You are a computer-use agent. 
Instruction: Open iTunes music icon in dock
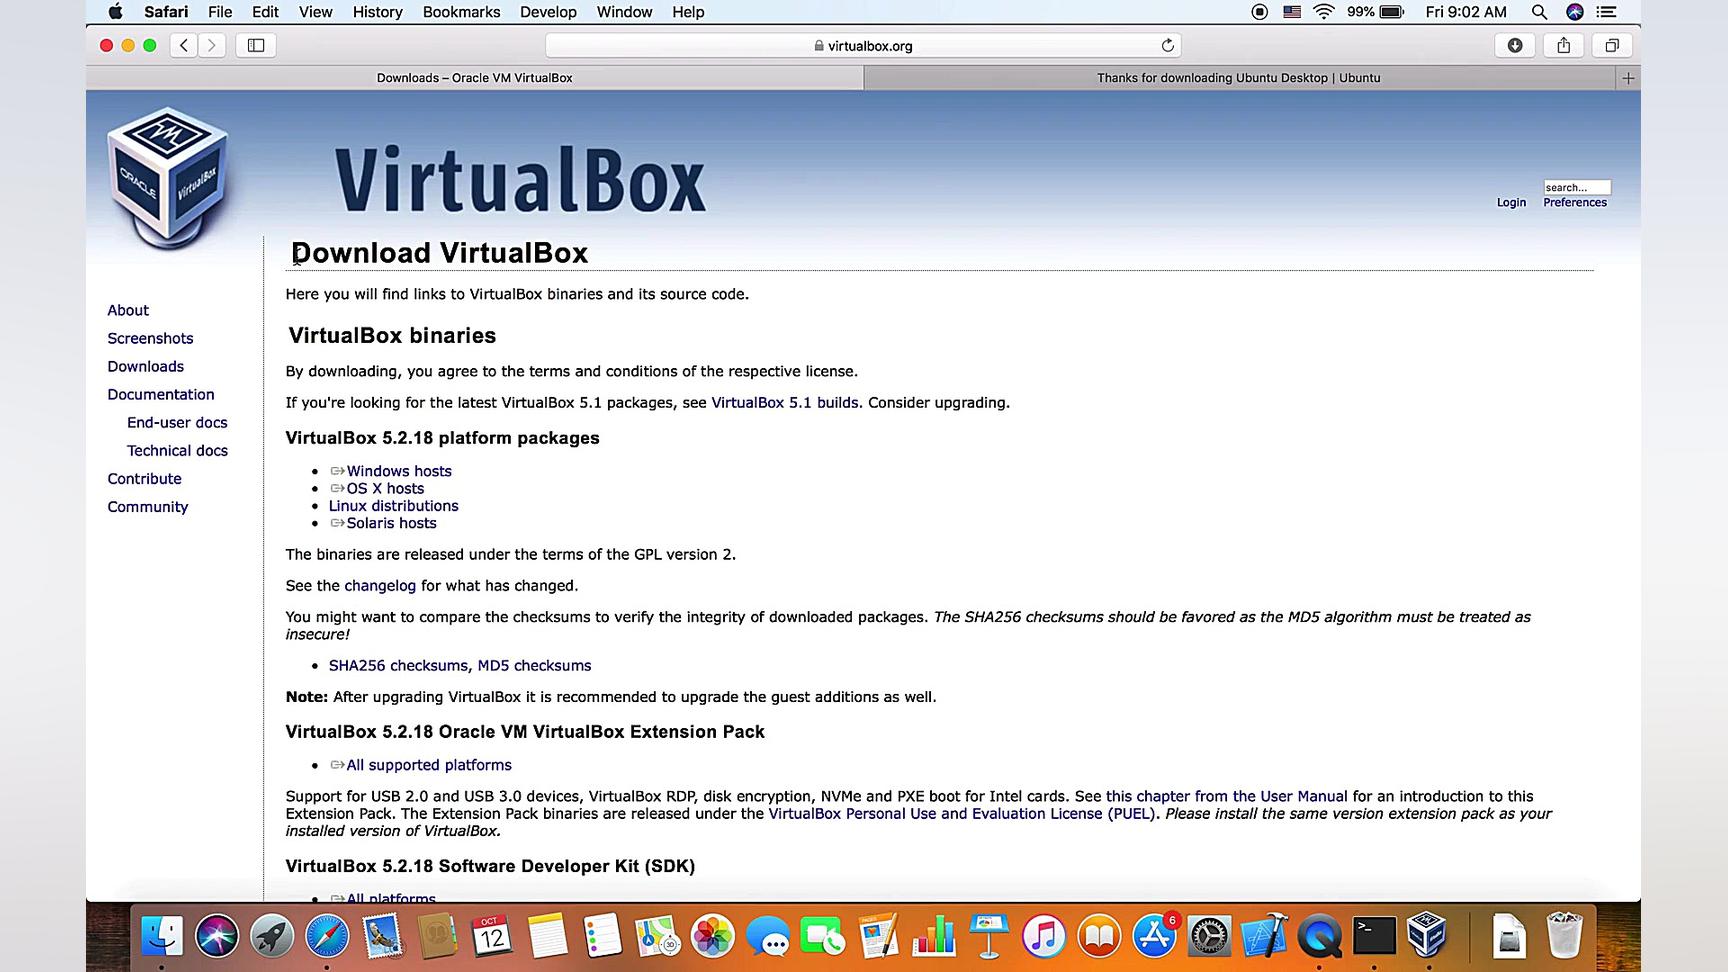pos(1044,937)
